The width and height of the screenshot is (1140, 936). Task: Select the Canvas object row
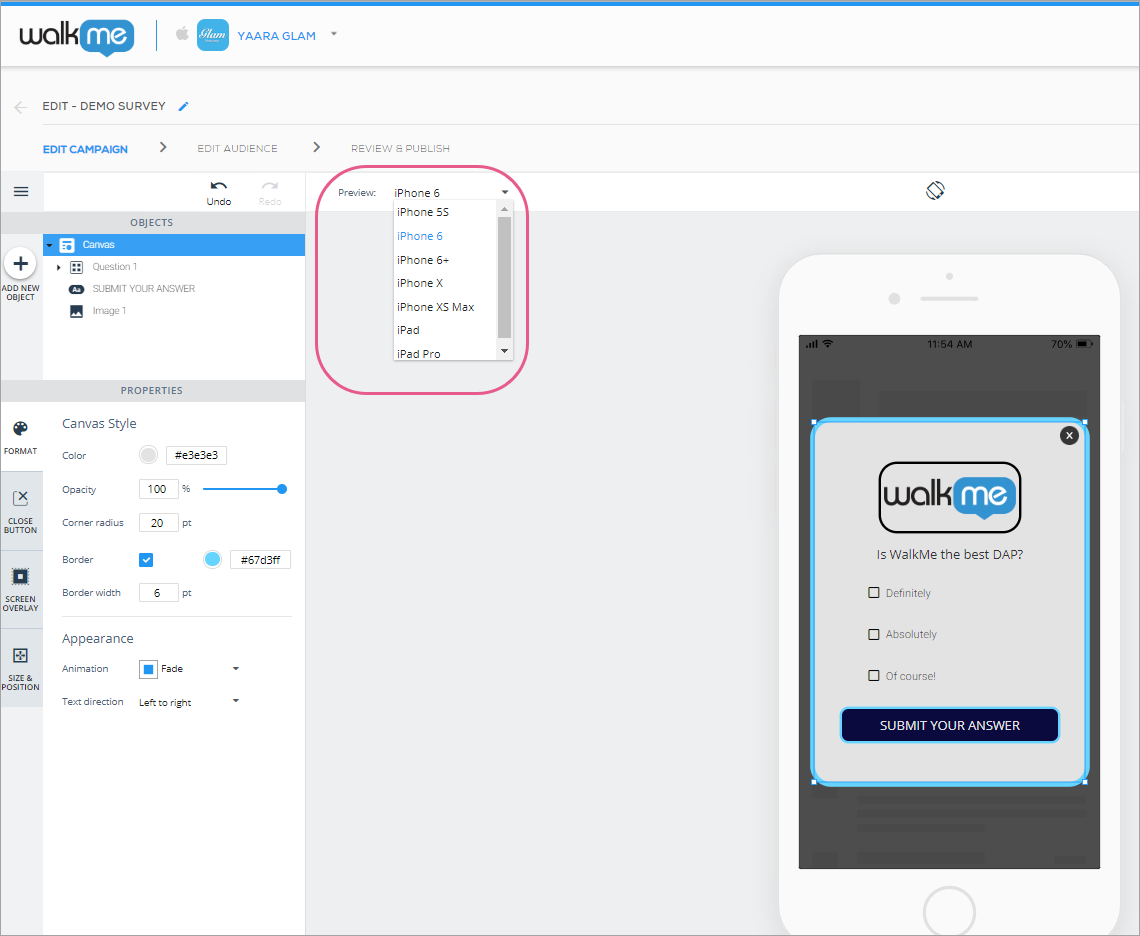tap(174, 245)
